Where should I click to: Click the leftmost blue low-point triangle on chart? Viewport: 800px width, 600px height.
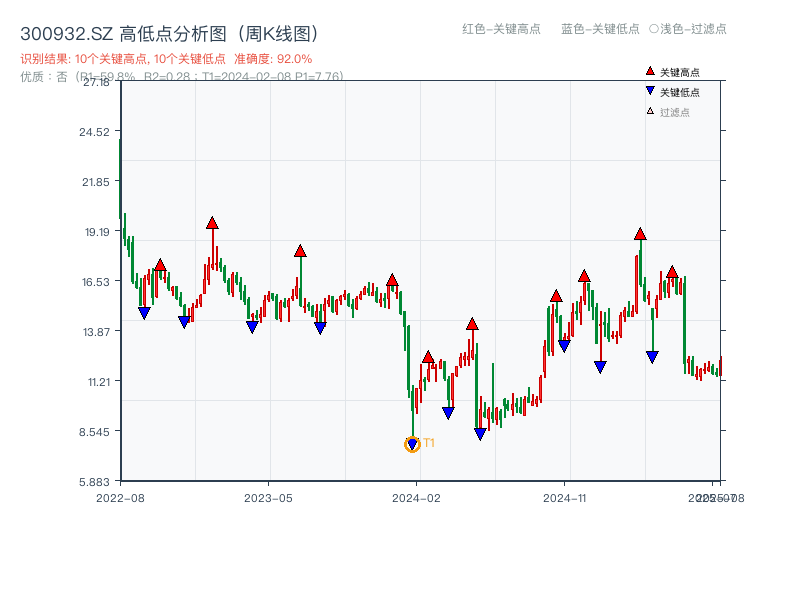(x=144, y=313)
